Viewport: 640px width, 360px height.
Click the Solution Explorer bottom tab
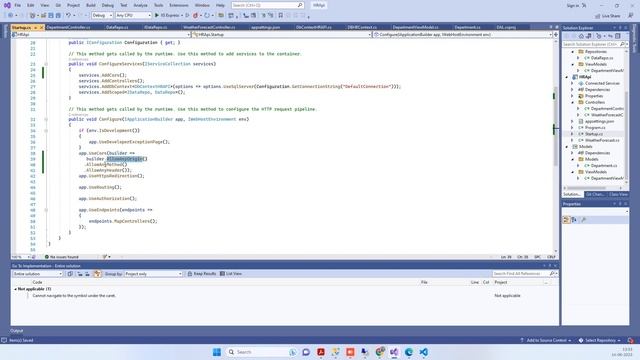point(572,194)
